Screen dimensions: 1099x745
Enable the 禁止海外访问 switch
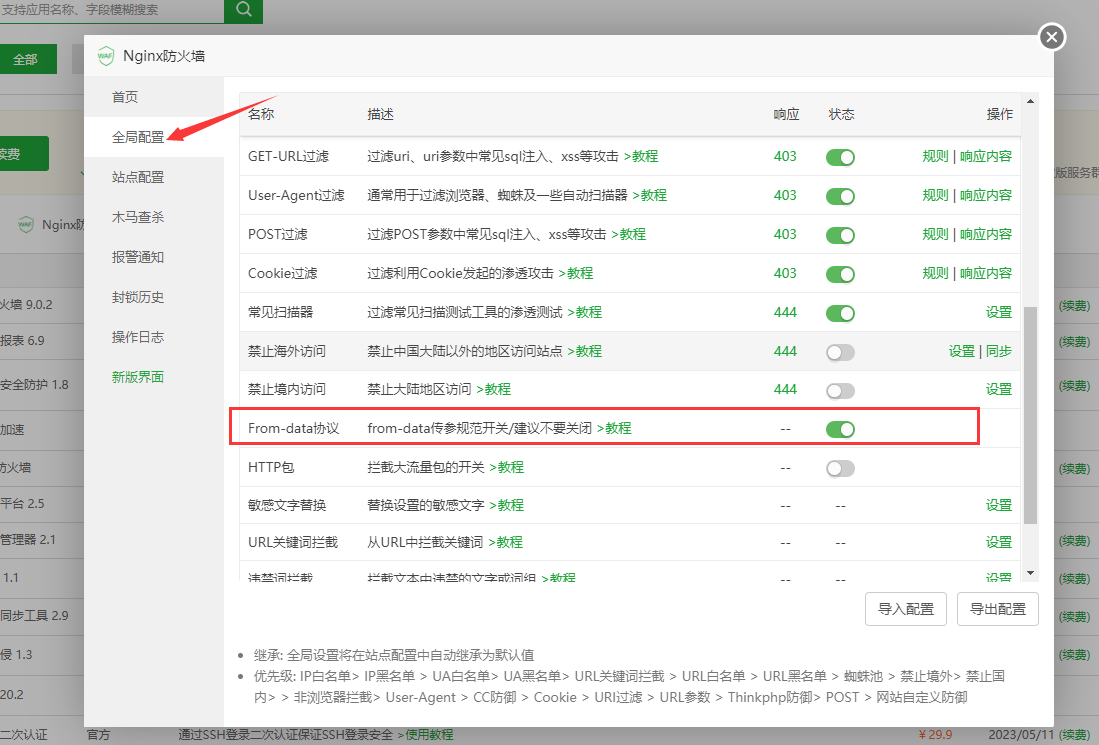(x=840, y=353)
